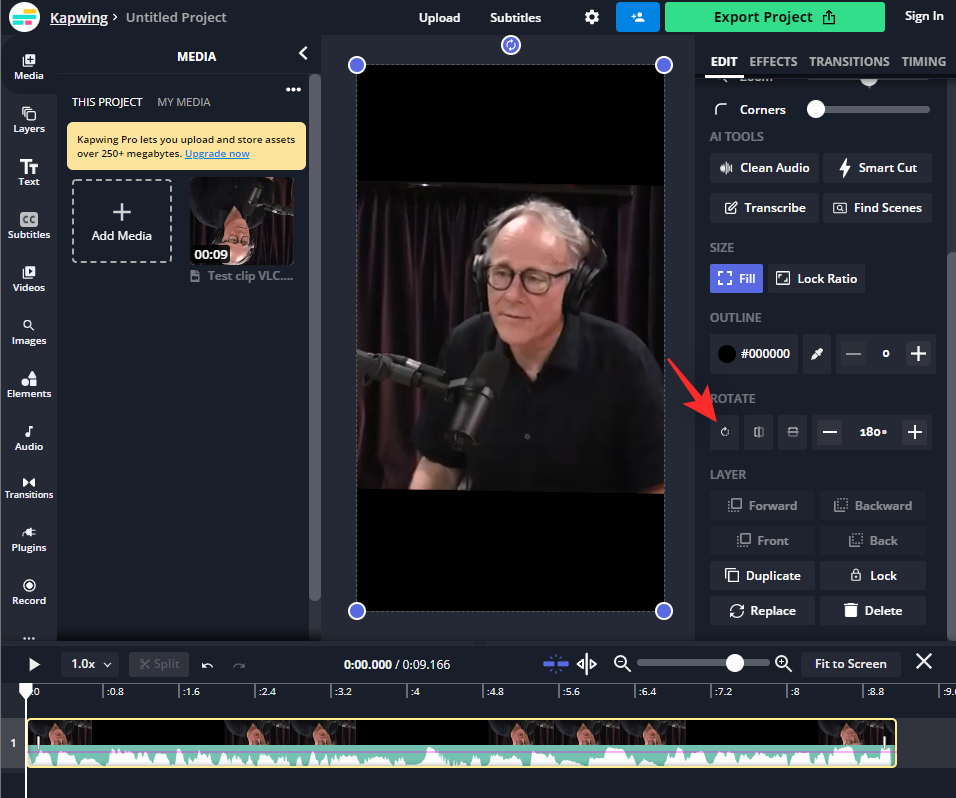The width and height of the screenshot is (956, 798).
Task: Delete the selected layer
Action: point(873,611)
